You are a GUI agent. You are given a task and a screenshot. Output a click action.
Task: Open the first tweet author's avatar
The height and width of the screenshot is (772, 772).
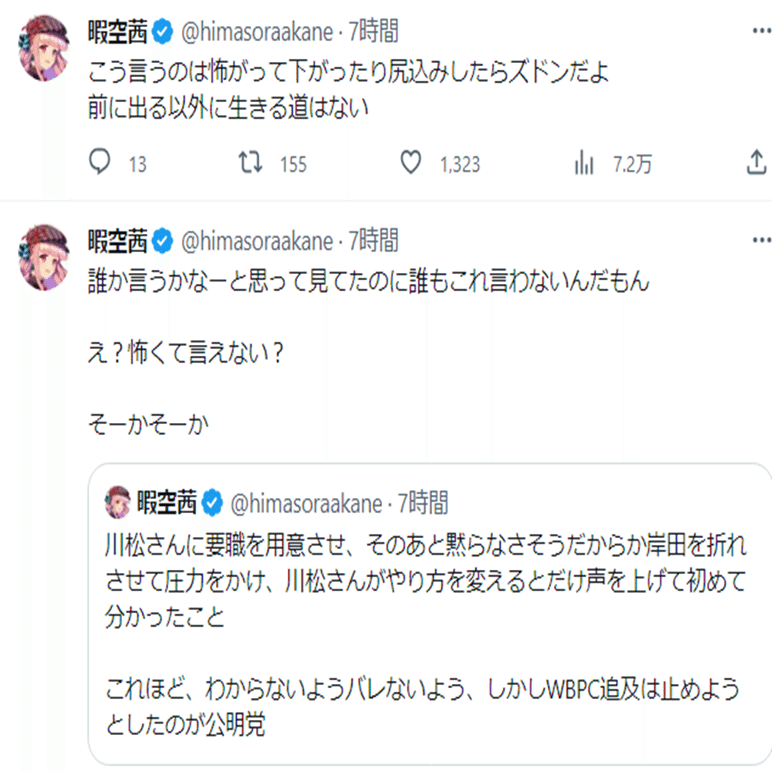(45, 51)
